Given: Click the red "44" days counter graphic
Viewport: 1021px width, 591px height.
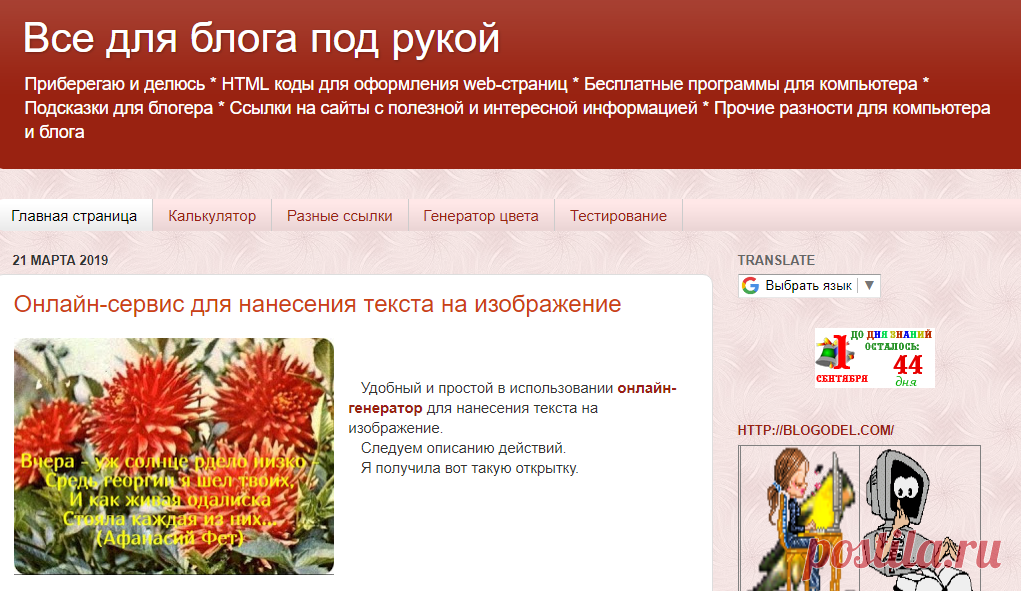Looking at the screenshot, I should click(907, 363).
